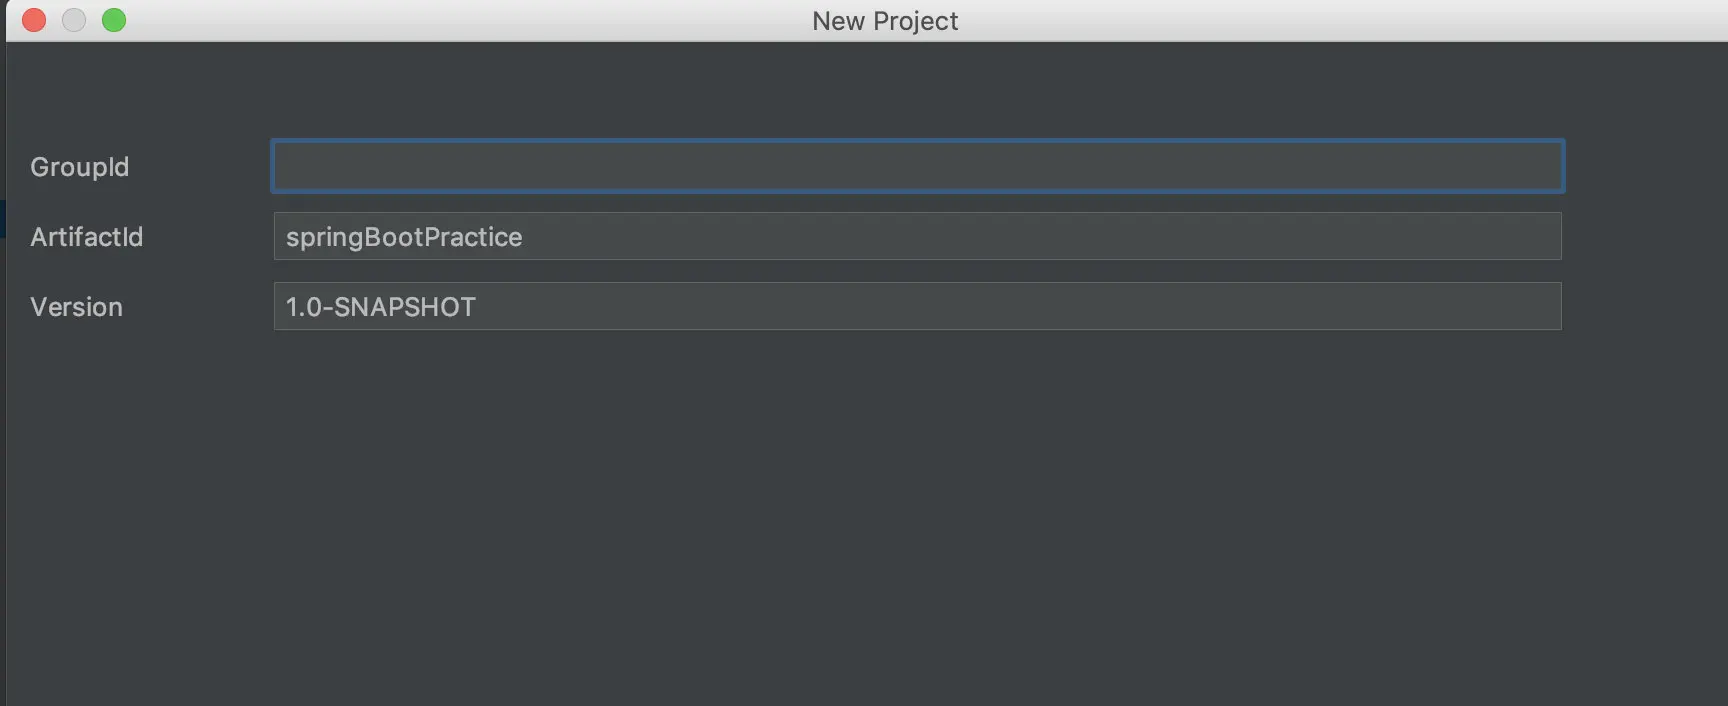This screenshot has height=706, width=1728.
Task: Click empty space right of springBootPractice text
Action: pos(1000,237)
